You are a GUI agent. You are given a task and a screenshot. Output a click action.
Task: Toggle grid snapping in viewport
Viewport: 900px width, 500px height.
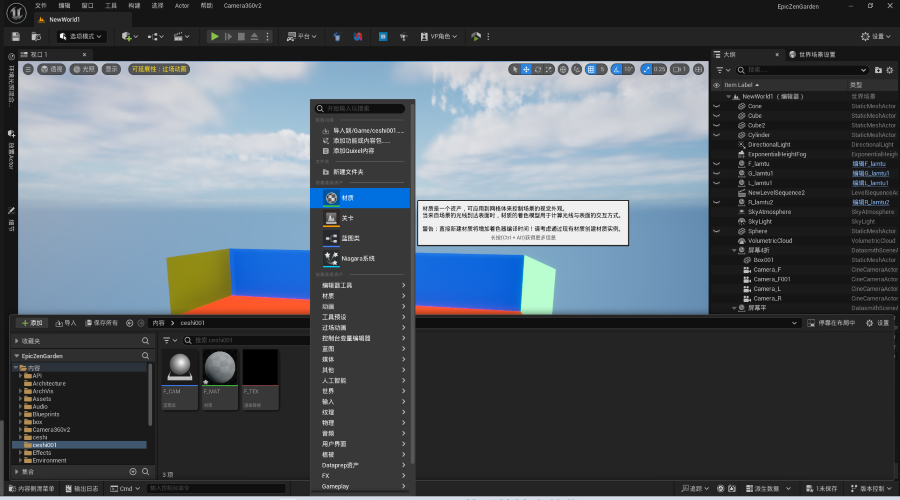(x=591, y=69)
